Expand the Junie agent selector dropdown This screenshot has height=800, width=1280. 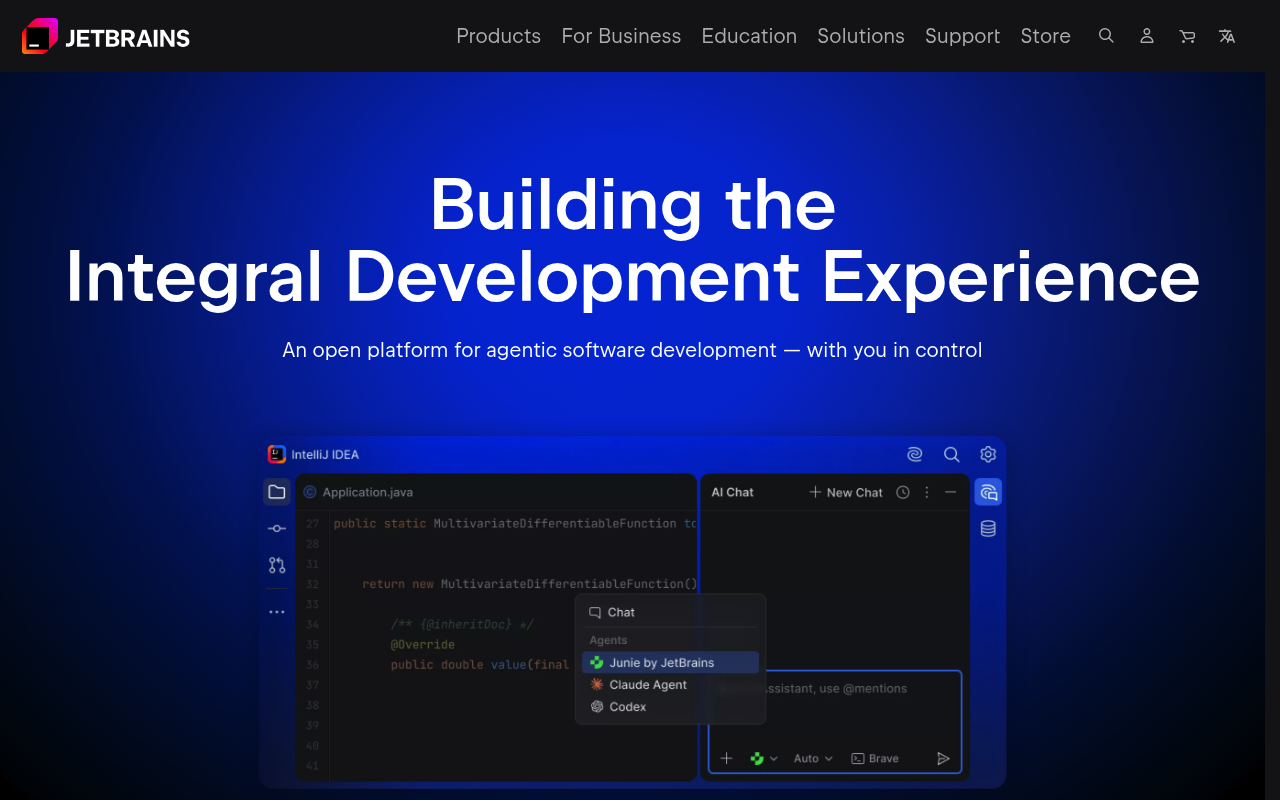[764, 758]
